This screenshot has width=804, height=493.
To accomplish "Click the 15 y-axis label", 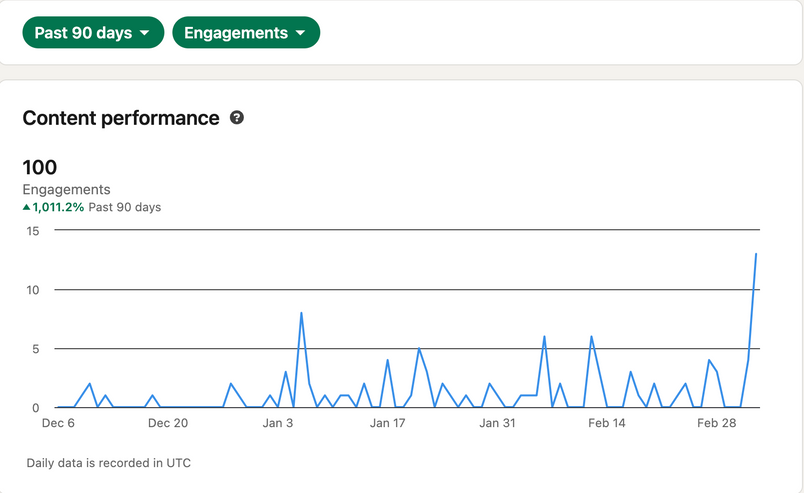I will (32, 231).
